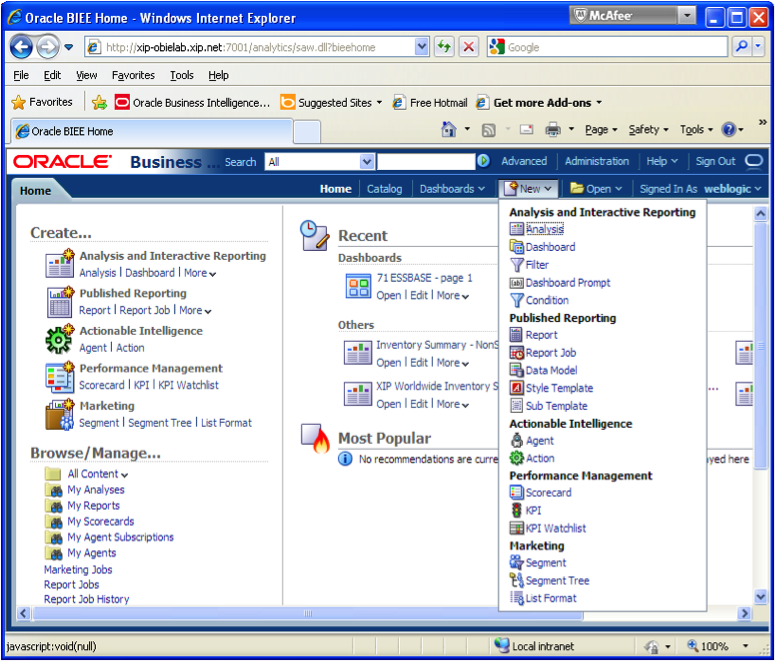This screenshot has width=775, height=661.
Task: Click the Advanced search link
Action: [x=524, y=161]
